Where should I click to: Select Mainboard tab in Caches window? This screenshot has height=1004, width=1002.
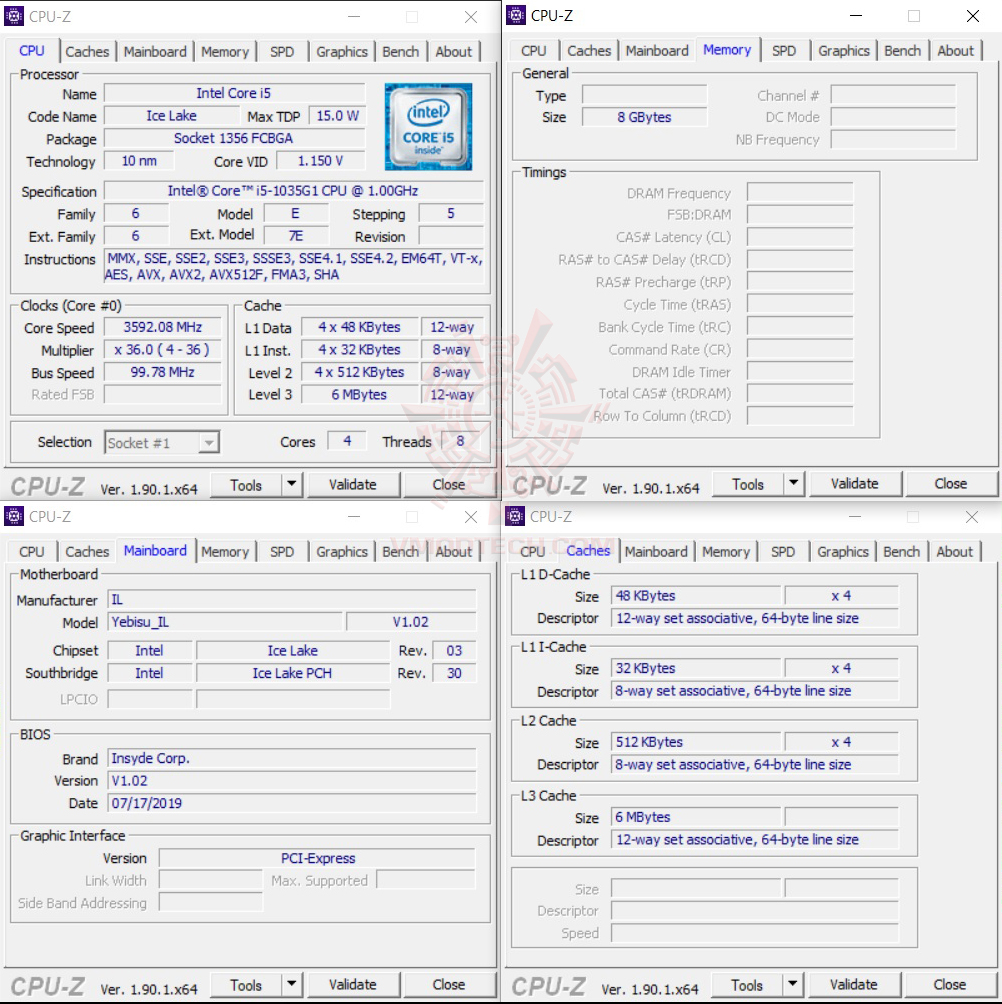pyautogui.click(x=656, y=551)
